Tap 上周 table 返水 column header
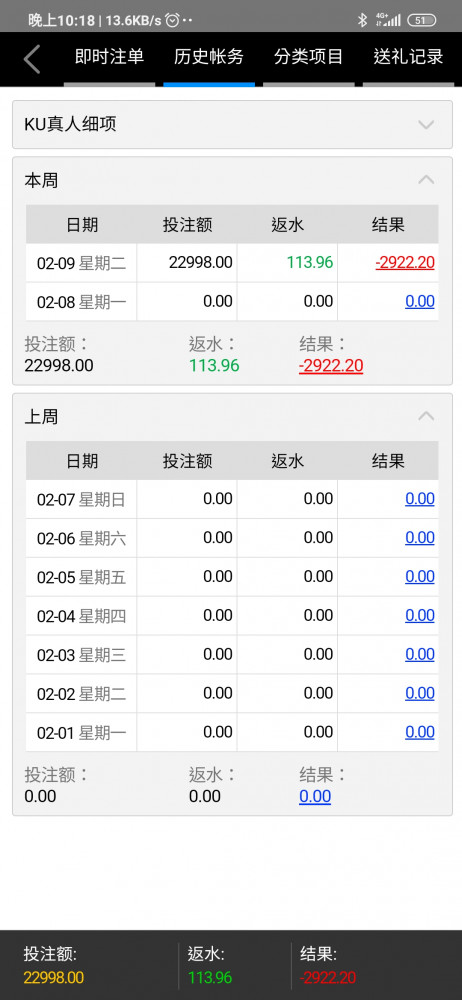The height and width of the screenshot is (1000, 462). tap(288, 460)
